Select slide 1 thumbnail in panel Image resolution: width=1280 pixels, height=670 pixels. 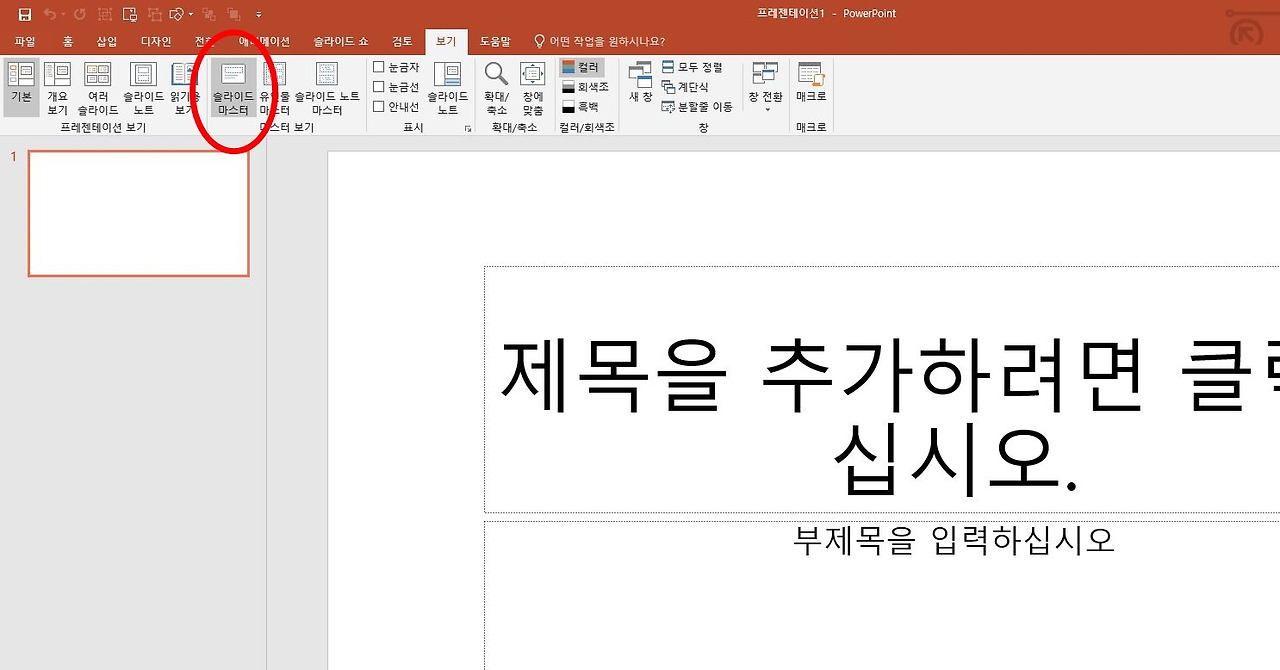coord(139,214)
